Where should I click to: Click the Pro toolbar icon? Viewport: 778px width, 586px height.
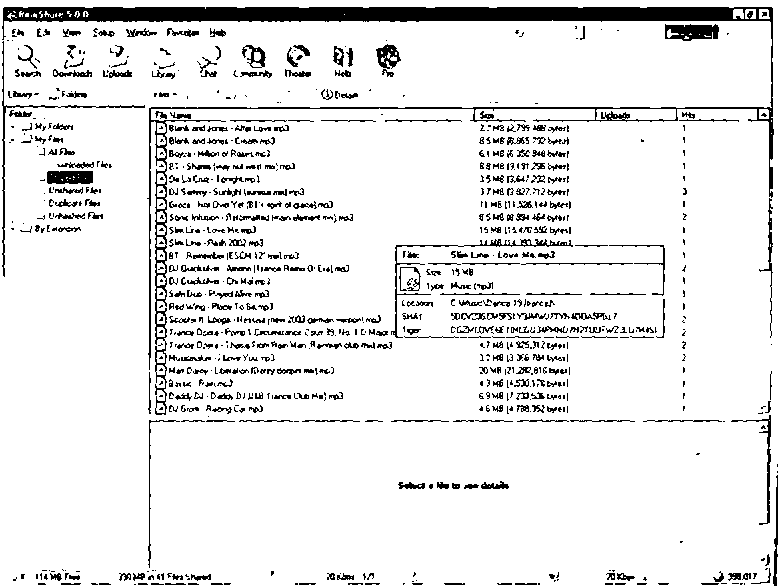(388, 62)
